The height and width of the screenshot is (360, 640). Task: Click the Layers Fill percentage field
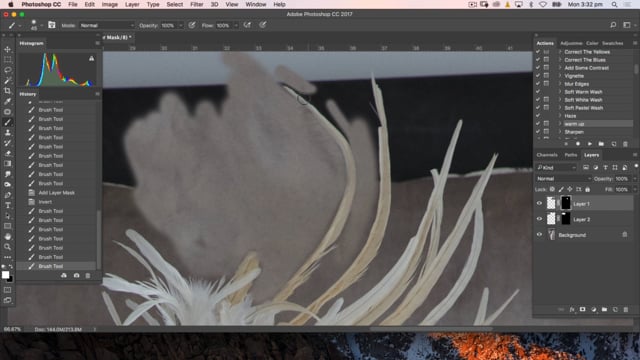coord(622,189)
